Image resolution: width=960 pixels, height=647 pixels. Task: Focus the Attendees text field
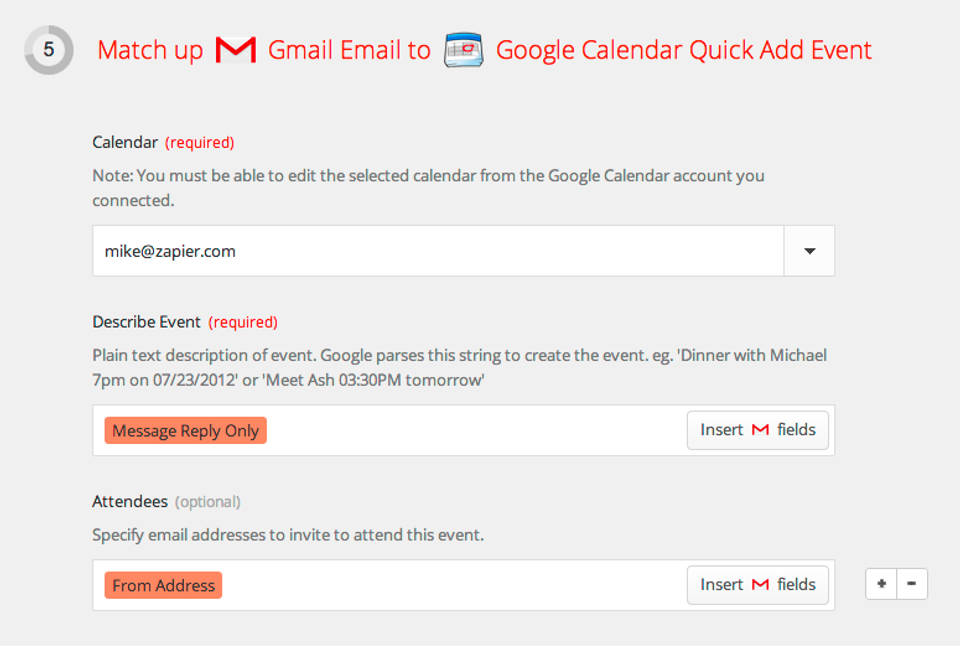pos(450,586)
